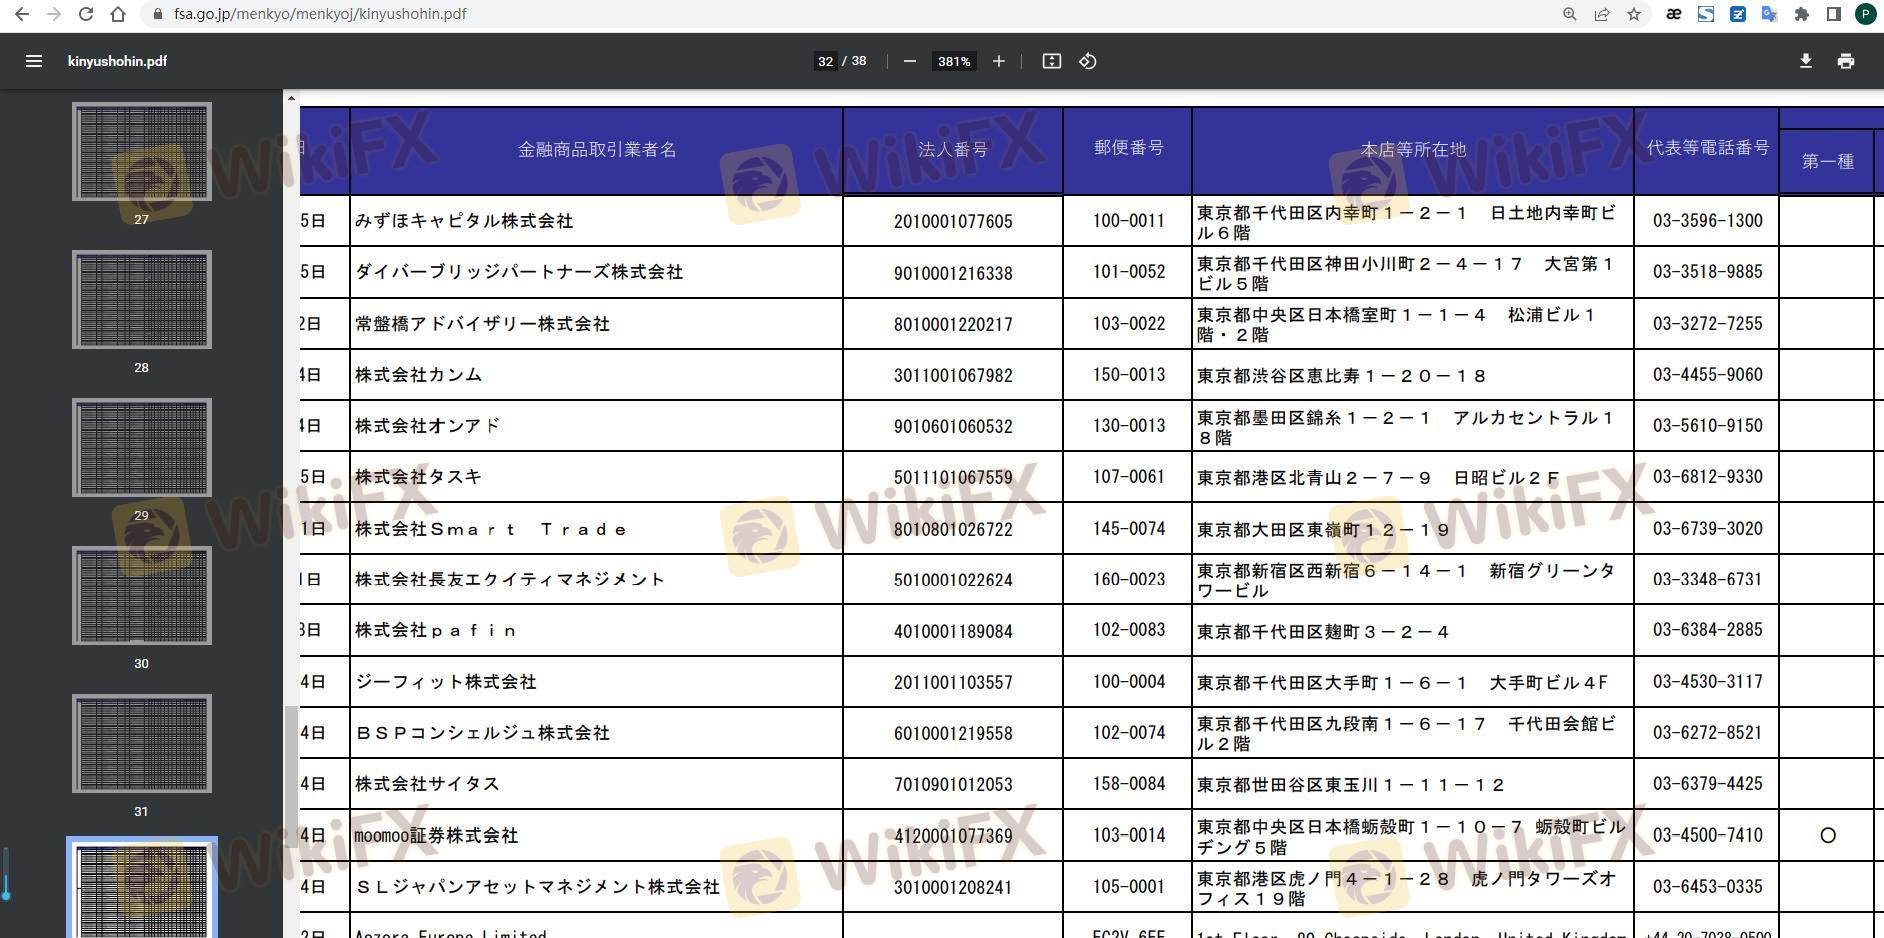
Task: Bookmark this page with star icon
Action: [x=1634, y=14]
